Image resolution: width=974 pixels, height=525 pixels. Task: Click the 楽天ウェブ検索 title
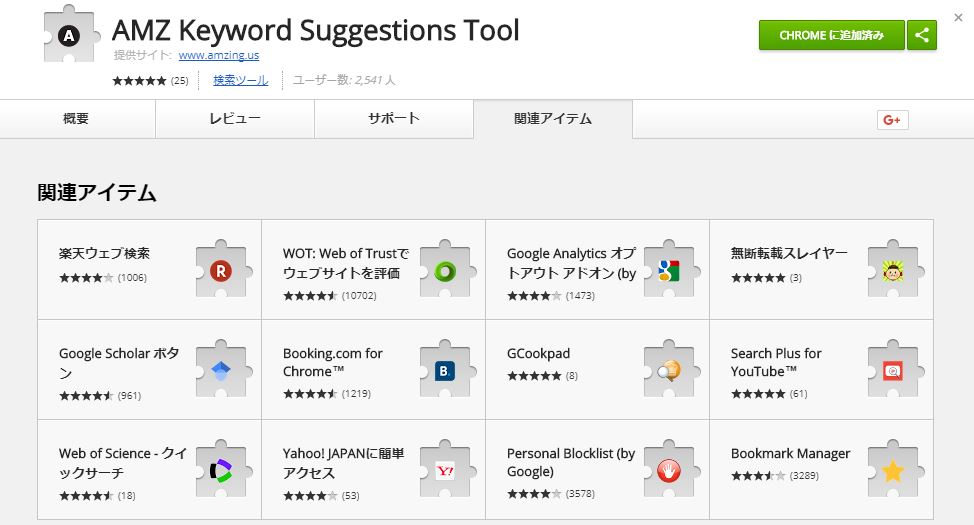(x=104, y=253)
